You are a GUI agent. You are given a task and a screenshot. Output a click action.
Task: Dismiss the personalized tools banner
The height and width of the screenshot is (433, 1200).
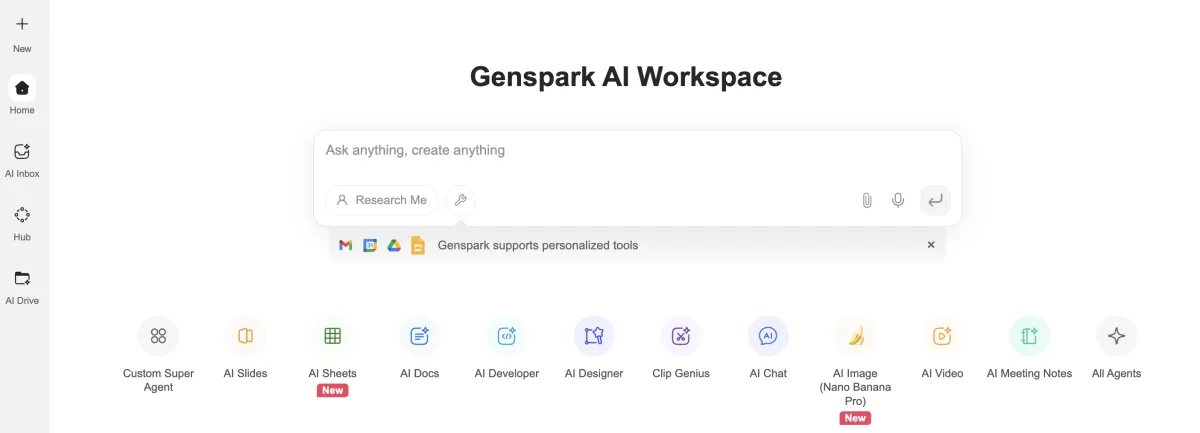coord(931,245)
